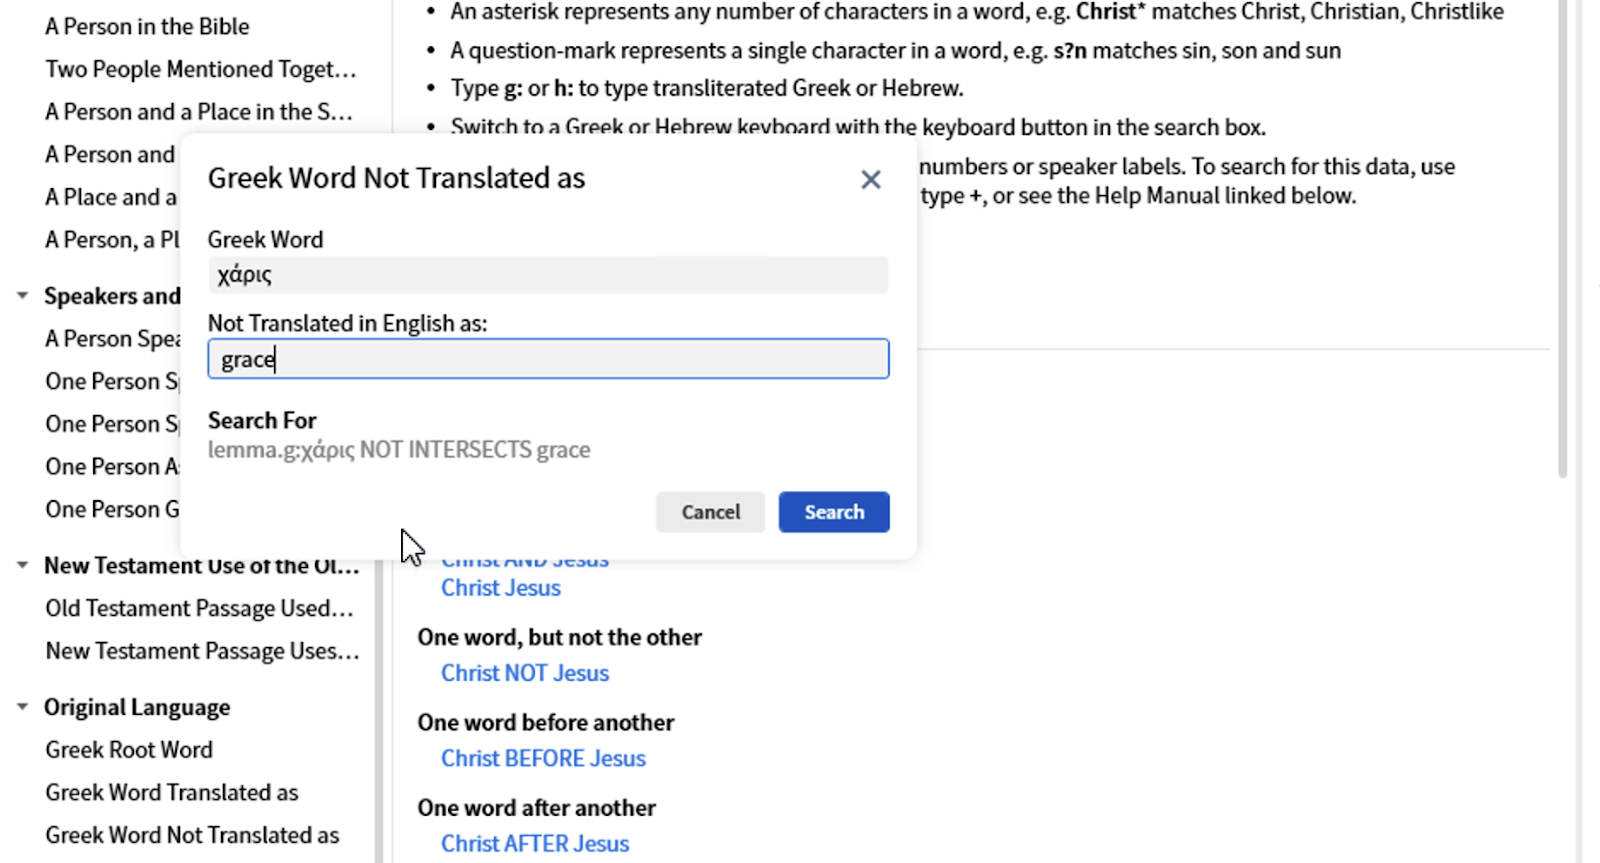
Task: Click the Not Translated in English field
Action: click(x=548, y=359)
